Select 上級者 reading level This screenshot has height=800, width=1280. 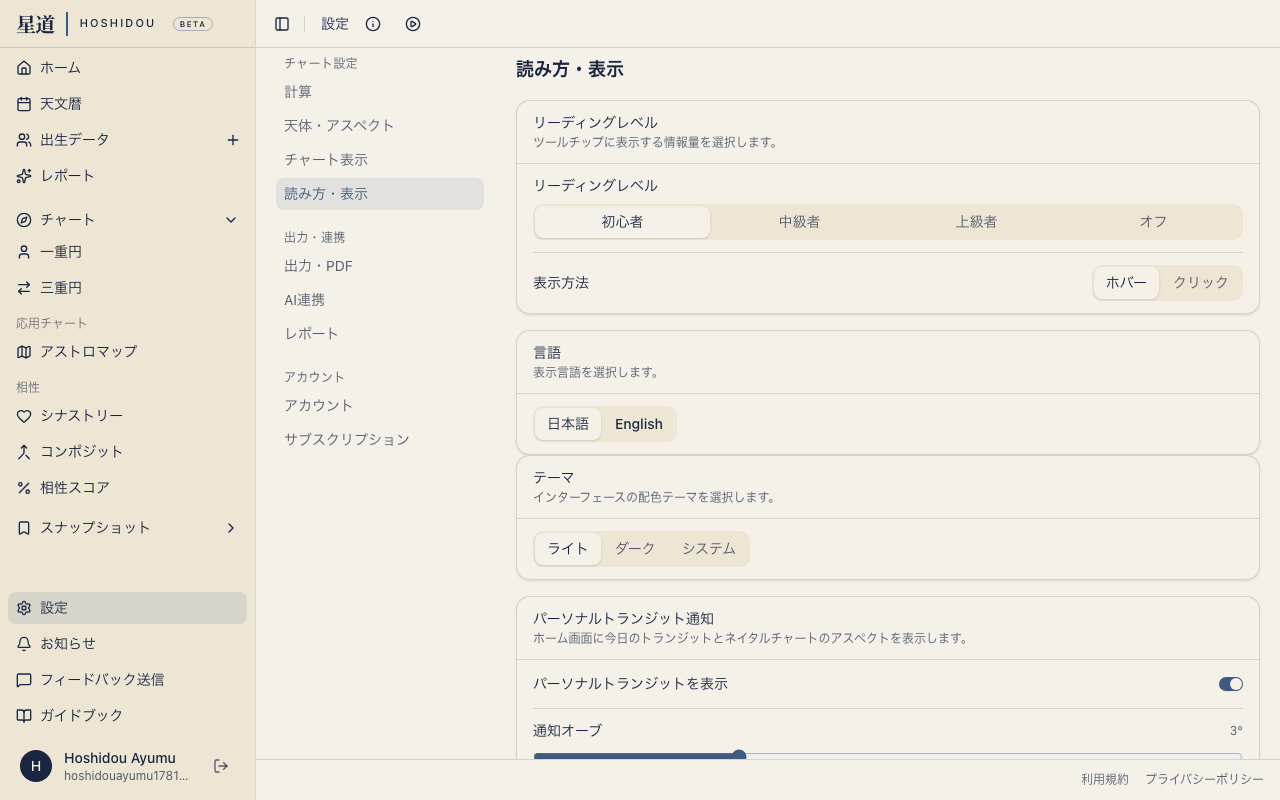click(976, 222)
